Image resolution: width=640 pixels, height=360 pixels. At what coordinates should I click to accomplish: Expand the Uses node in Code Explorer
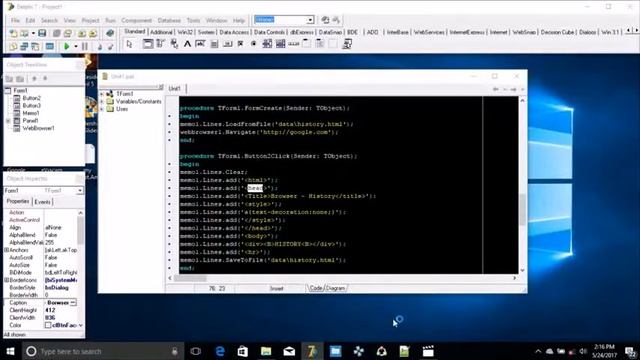[102, 109]
